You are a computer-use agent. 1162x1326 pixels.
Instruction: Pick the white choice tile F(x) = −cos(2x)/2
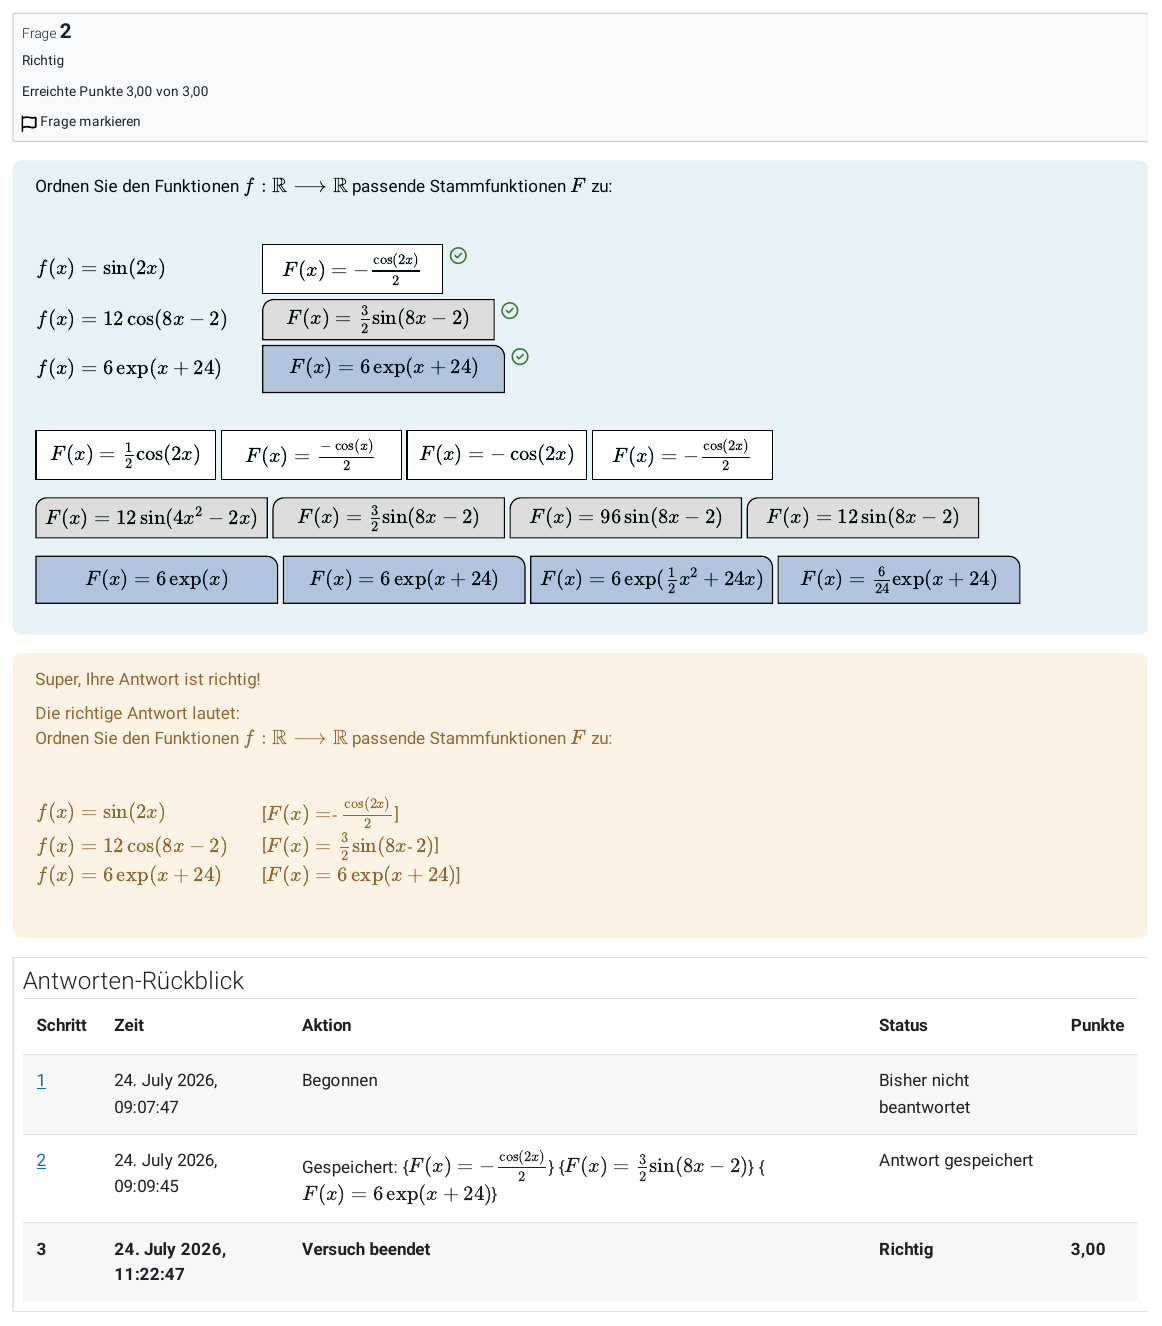[682, 455]
